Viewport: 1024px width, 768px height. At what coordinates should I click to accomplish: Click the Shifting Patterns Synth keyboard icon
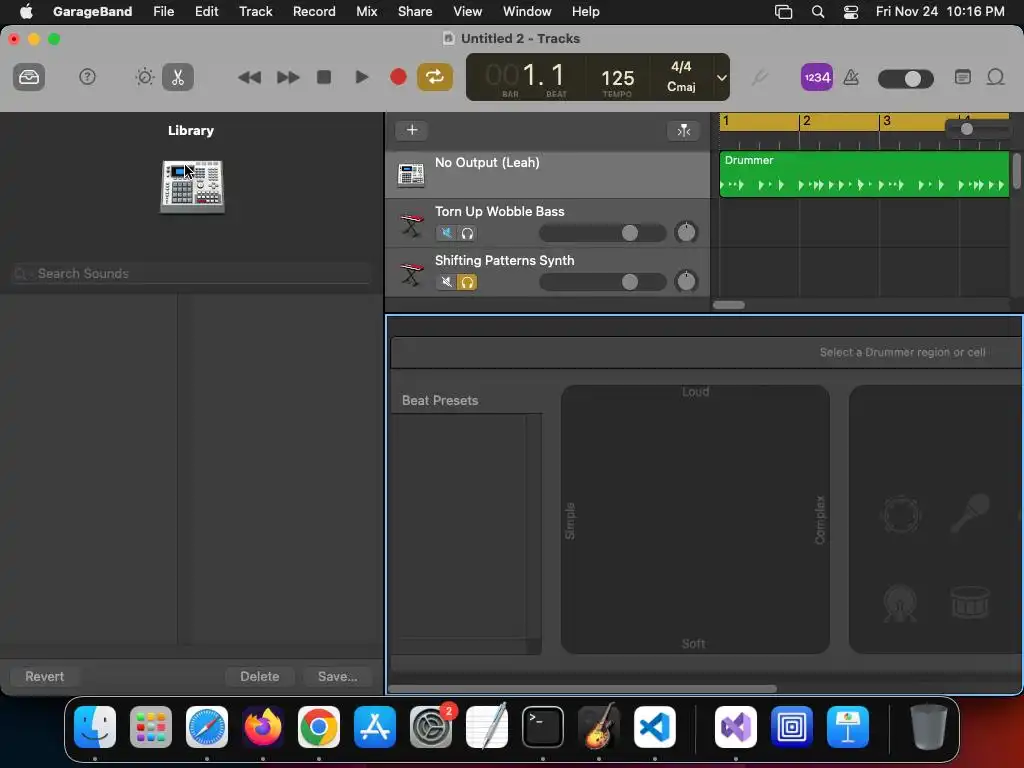(411, 274)
